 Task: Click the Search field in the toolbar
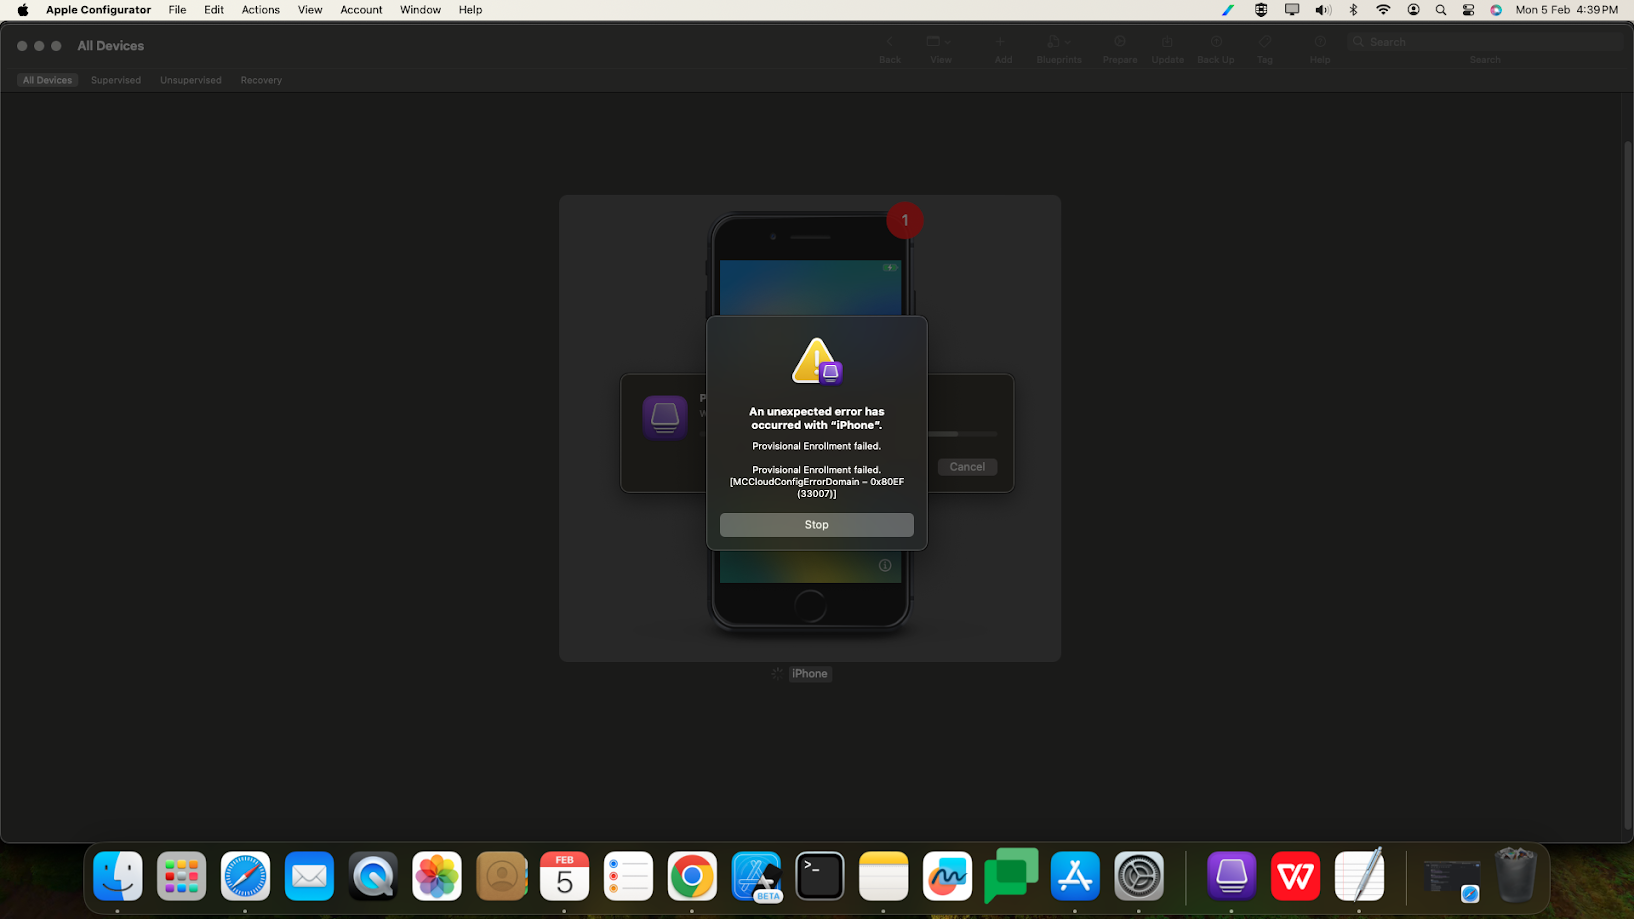point(1484,41)
